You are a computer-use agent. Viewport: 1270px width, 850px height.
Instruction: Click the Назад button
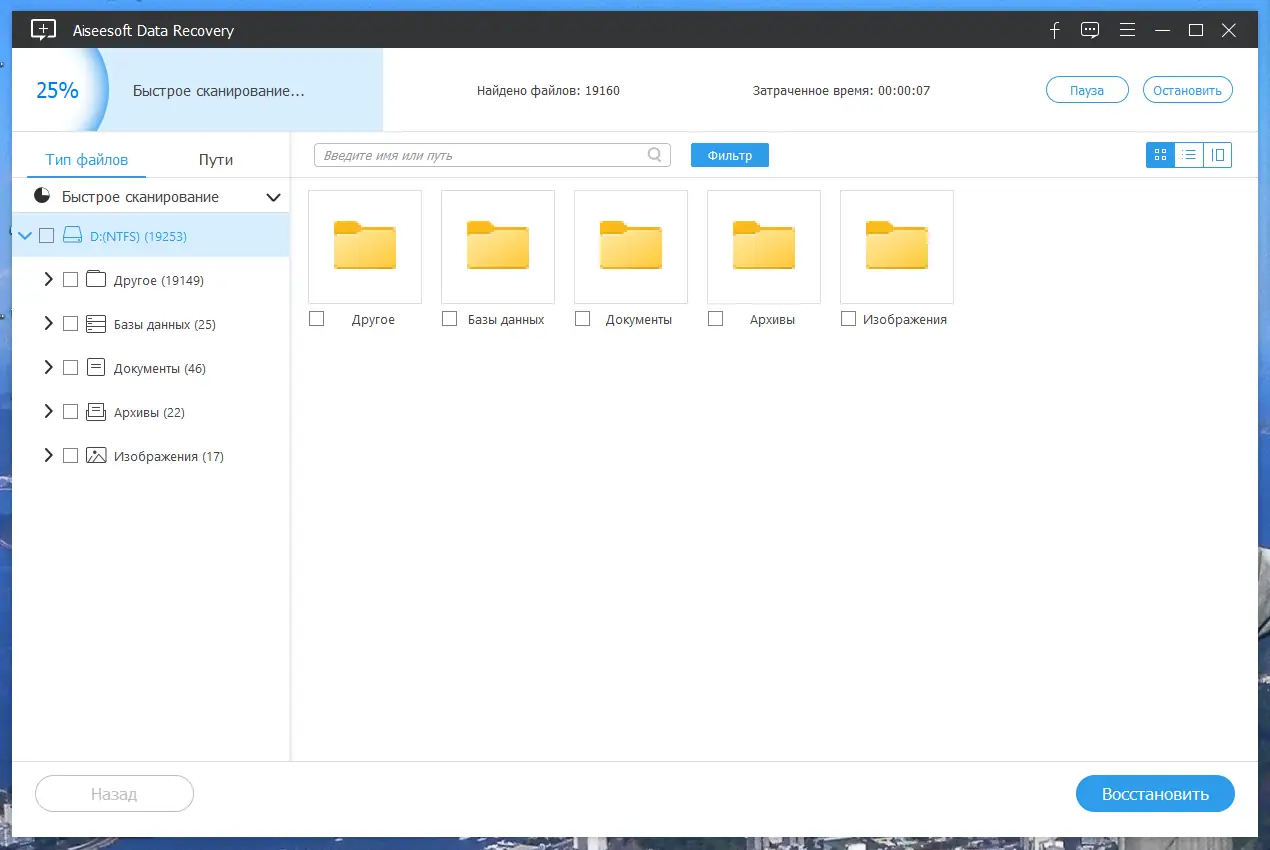pos(114,794)
